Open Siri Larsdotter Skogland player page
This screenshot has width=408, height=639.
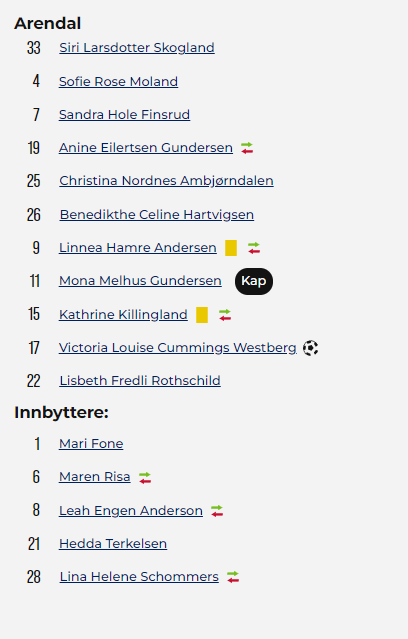[x=137, y=48]
